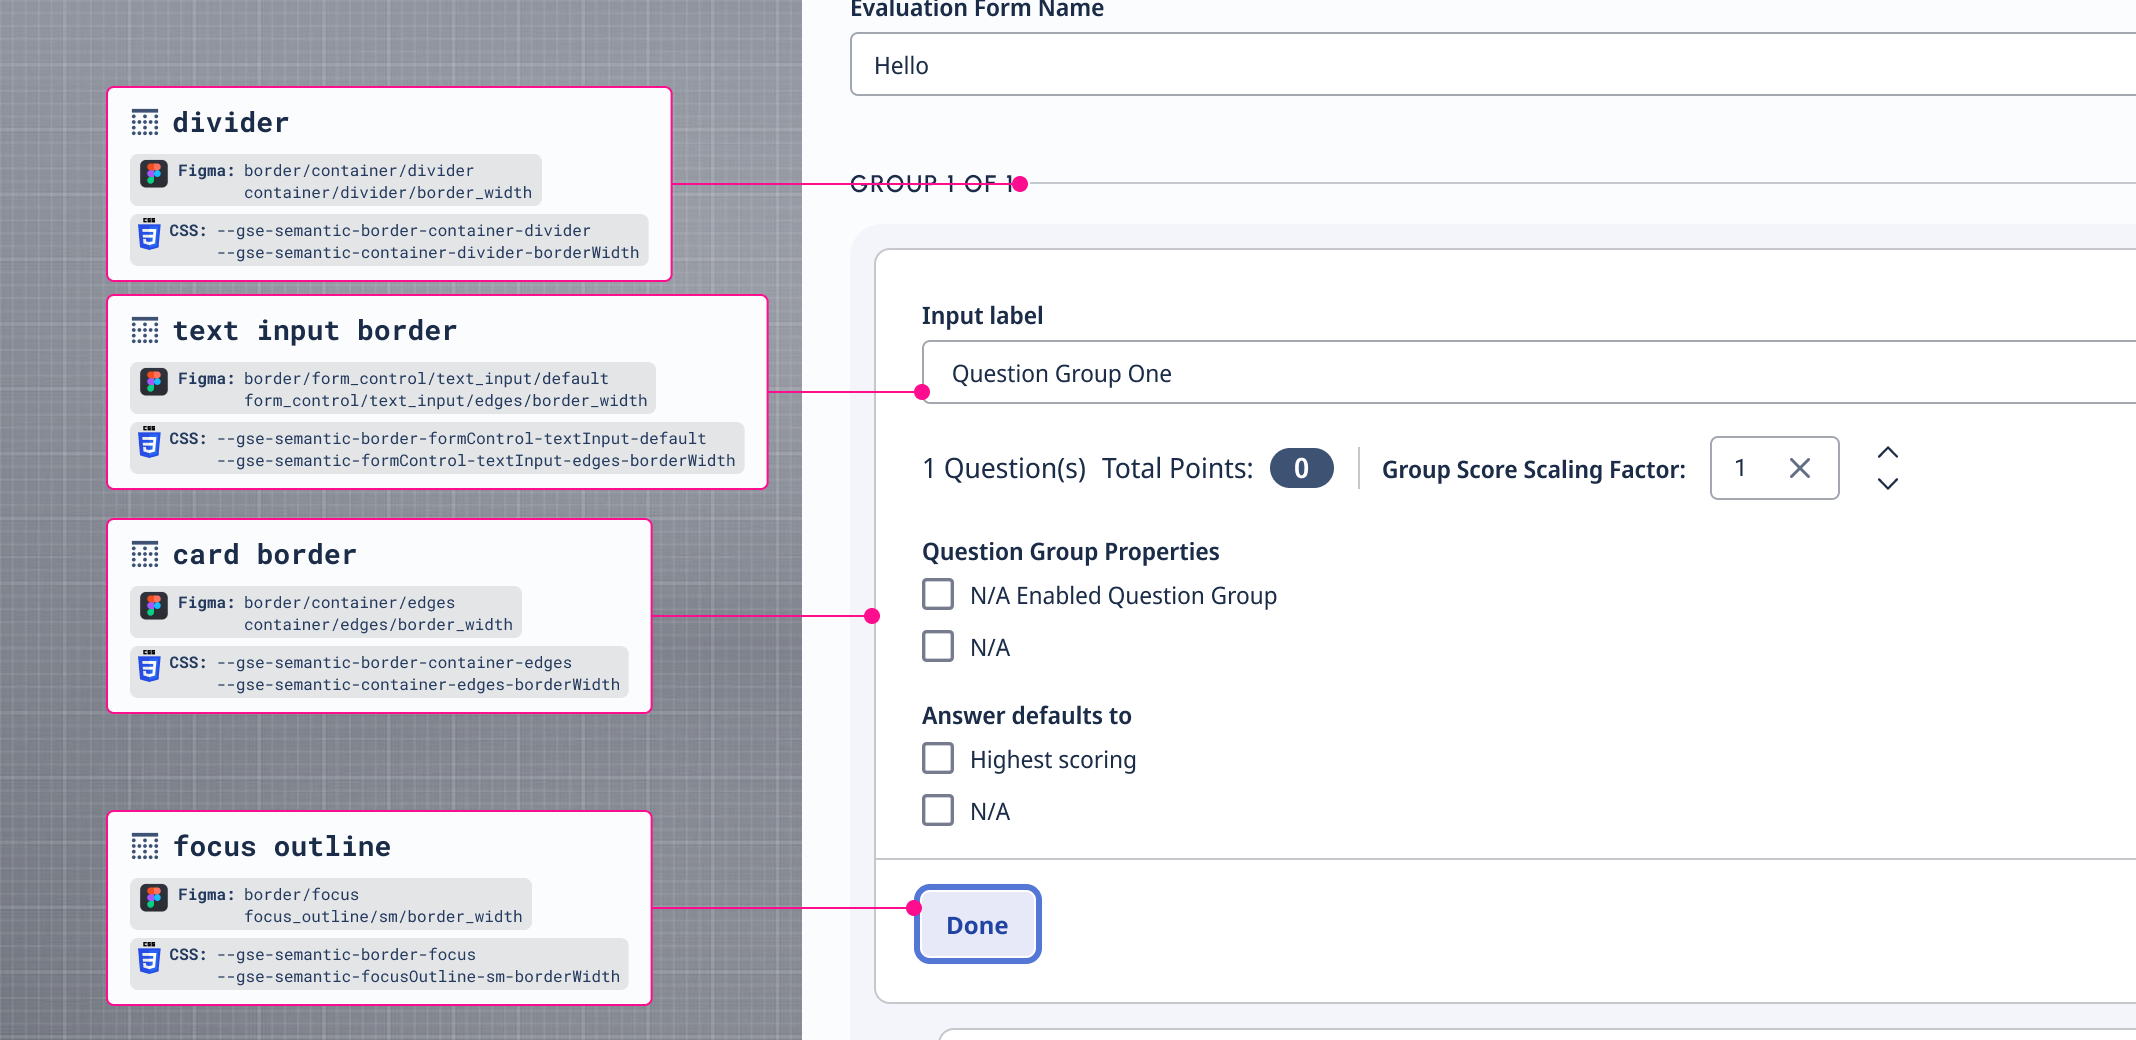Click the CSS3 shield icon in the divider card
This screenshot has width=2136, height=1040.
[x=149, y=234]
